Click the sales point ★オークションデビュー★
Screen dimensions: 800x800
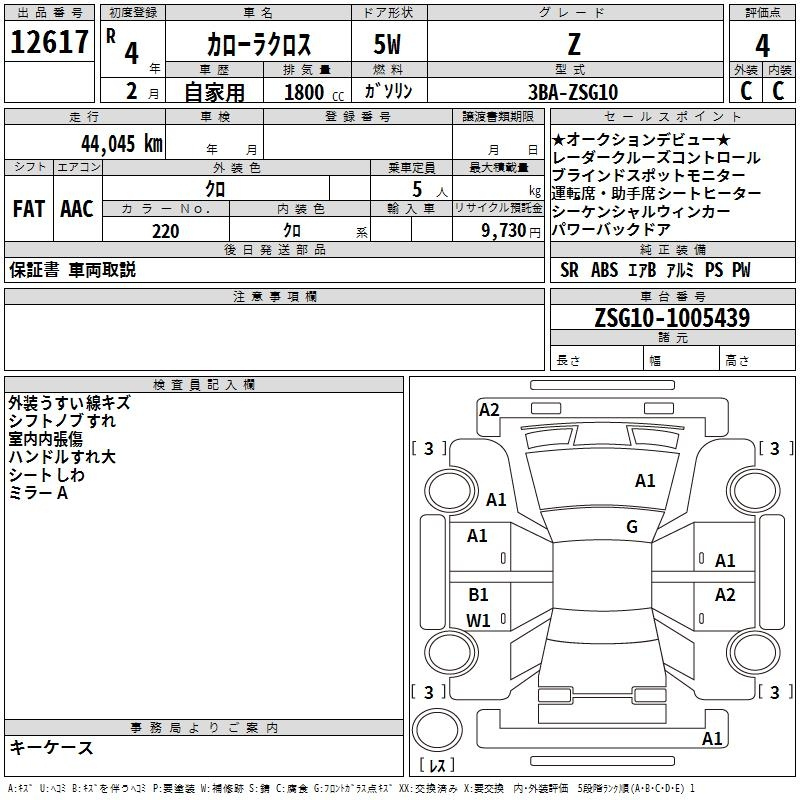tap(641, 140)
